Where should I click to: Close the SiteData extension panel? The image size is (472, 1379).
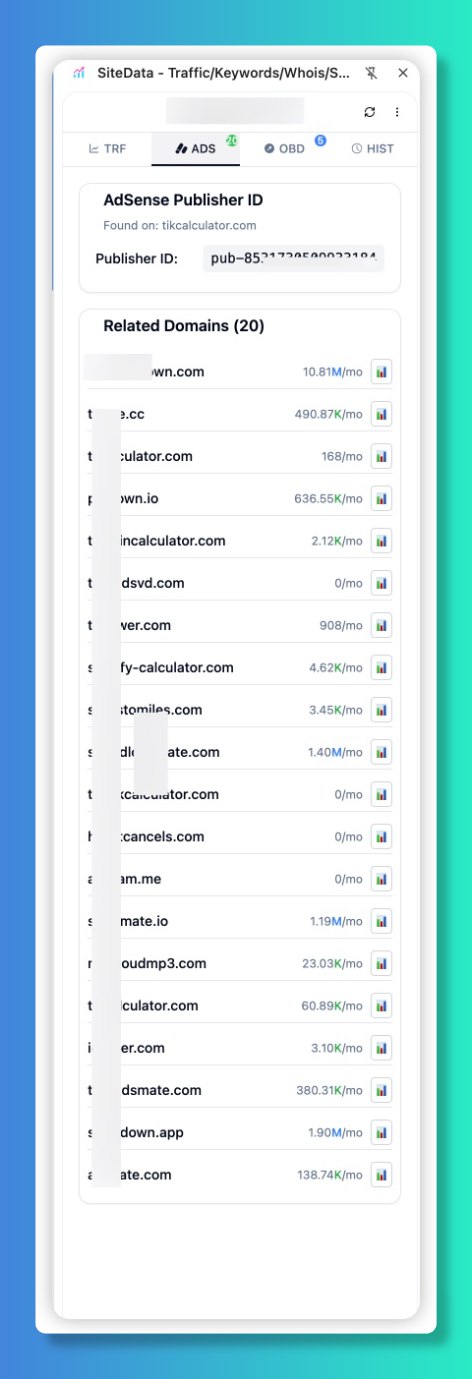[x=403, y=73]
